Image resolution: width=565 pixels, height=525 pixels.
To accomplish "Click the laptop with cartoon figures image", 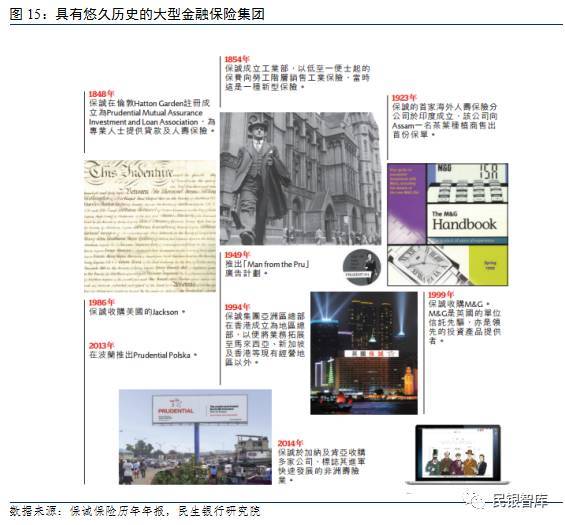I will [458, 455].
